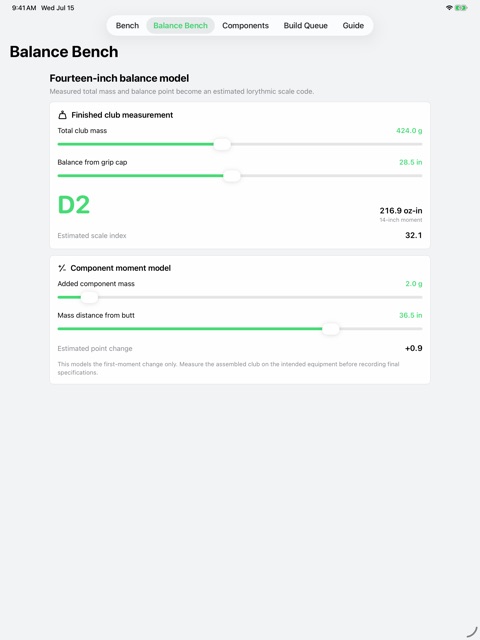Open the Guide tab

pos(353,25)
